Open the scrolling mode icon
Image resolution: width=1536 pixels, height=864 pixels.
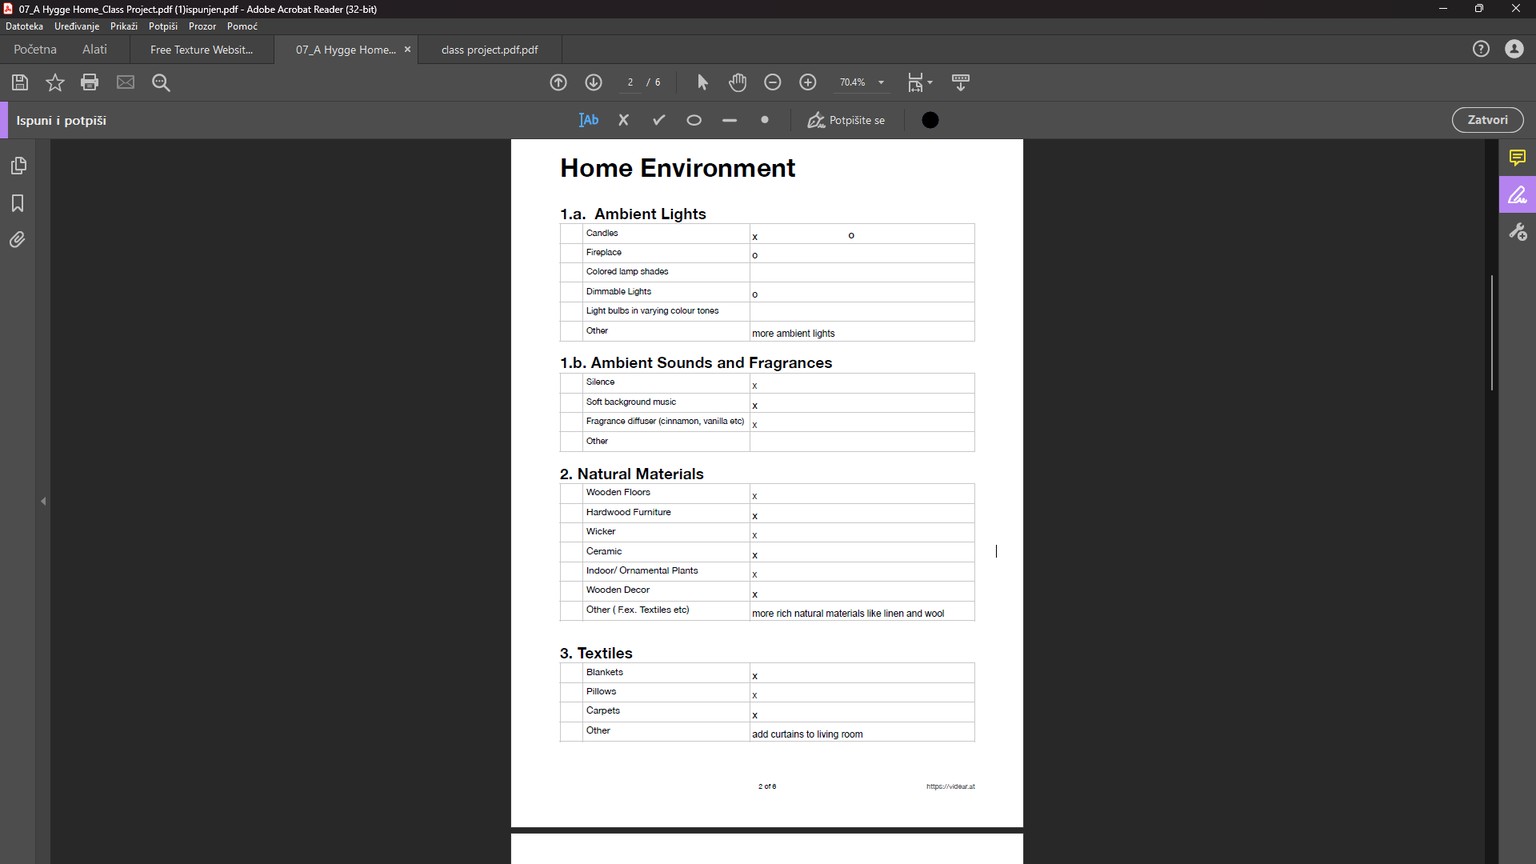[x=961, y=83]
